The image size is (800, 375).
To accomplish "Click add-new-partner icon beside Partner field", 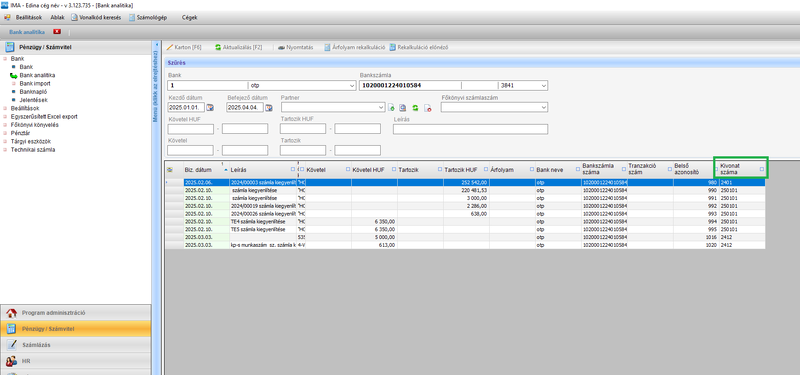I will coord(391,108).
